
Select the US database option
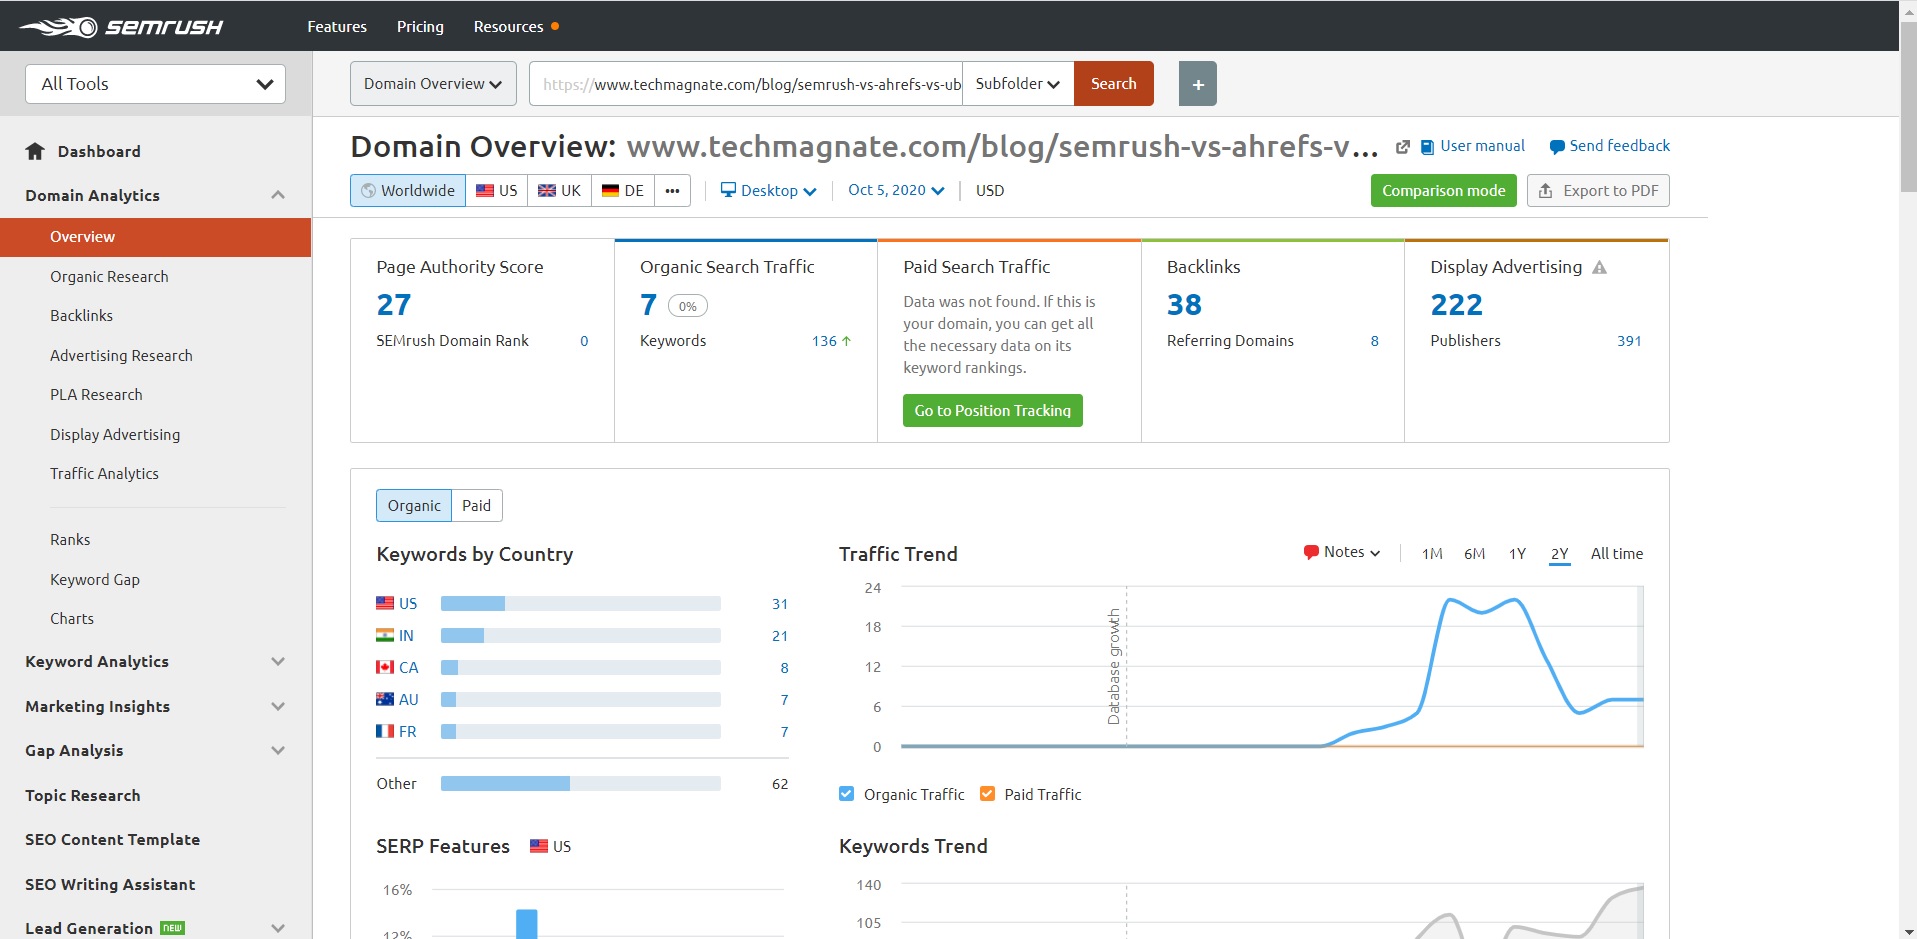(x=497, y=191)
